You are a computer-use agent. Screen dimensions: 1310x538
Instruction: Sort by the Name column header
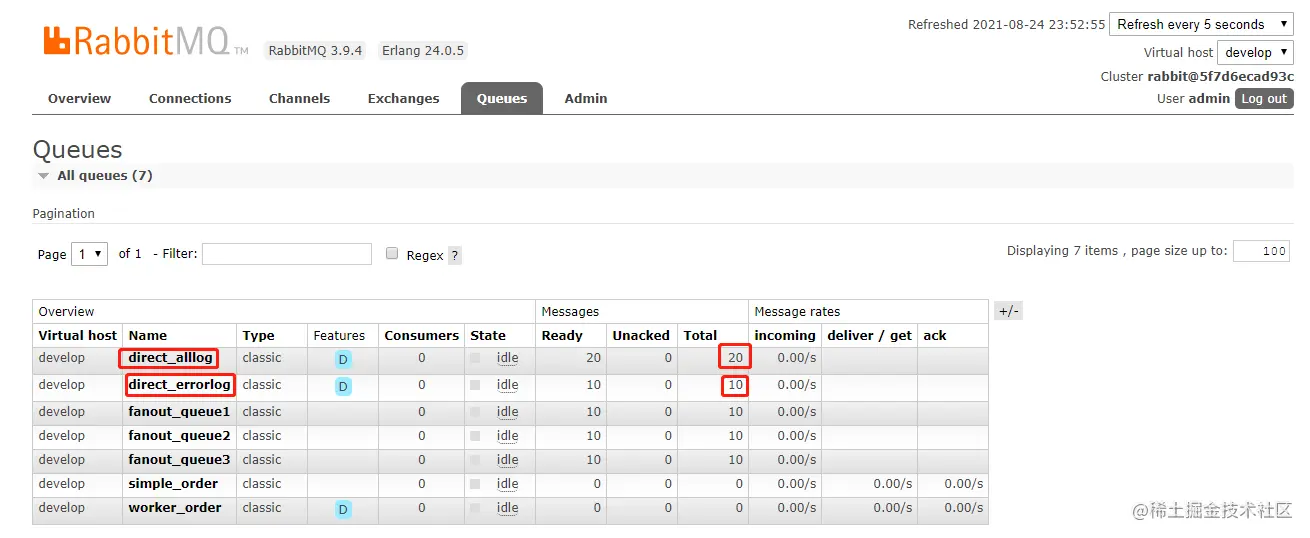[x=148, y=335]
